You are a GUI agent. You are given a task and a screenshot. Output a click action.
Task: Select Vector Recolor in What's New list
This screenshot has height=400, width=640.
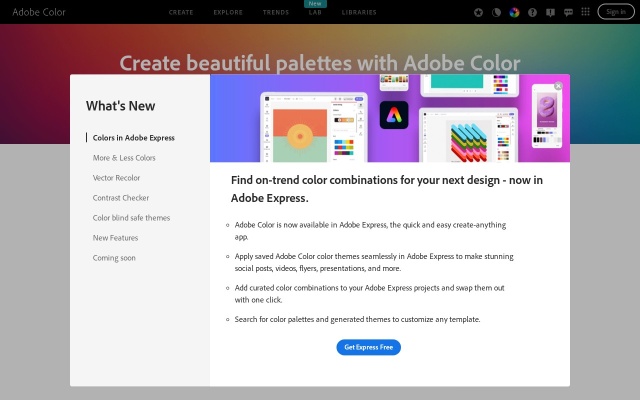tap(116, 178)
